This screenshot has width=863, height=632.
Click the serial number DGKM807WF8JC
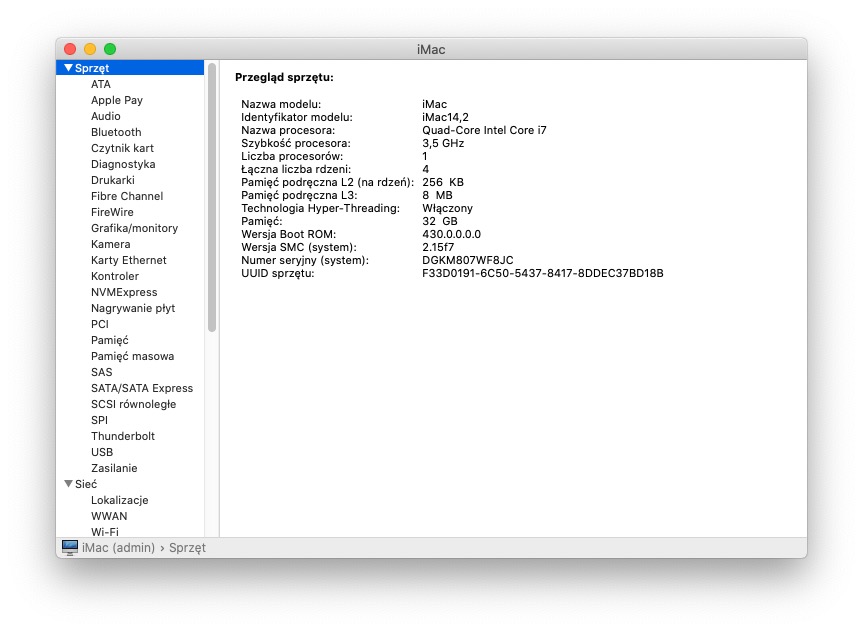coord(467,260)
